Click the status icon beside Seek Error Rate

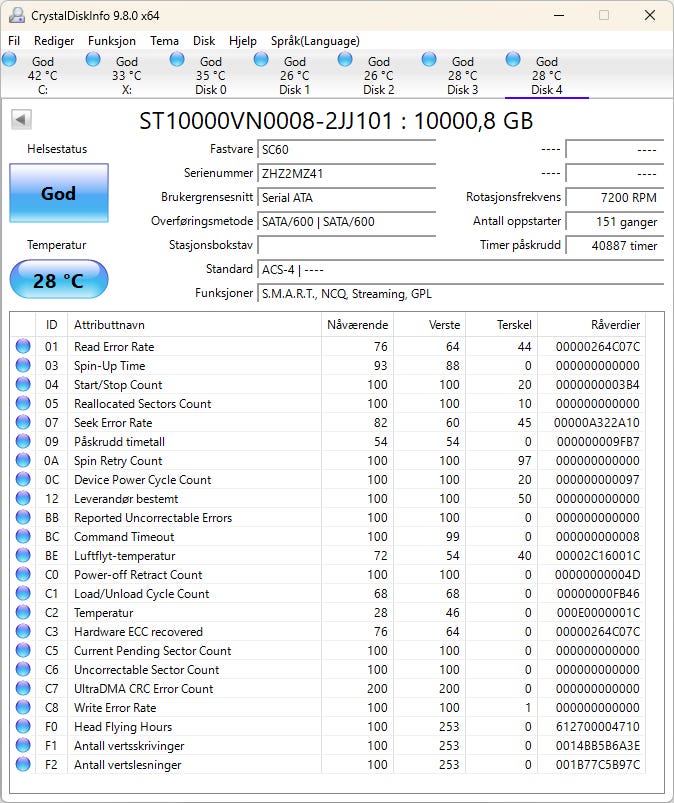23,423
